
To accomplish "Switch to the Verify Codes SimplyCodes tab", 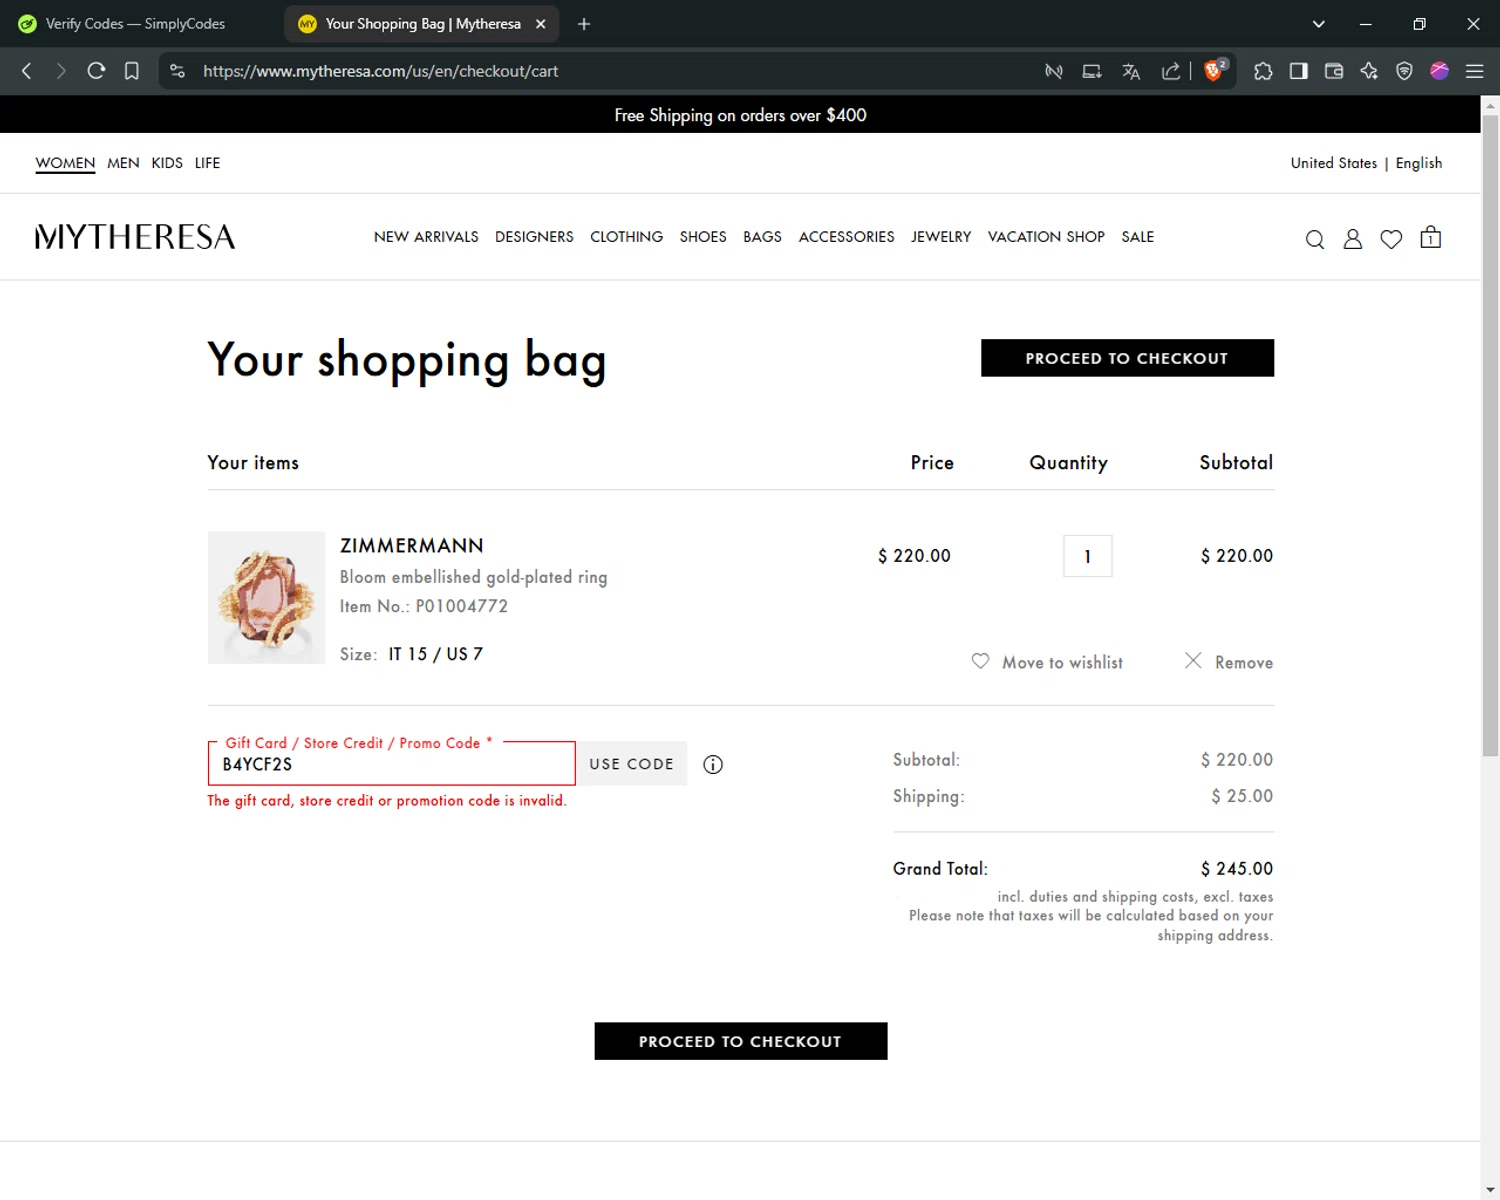I will [135, 24].
